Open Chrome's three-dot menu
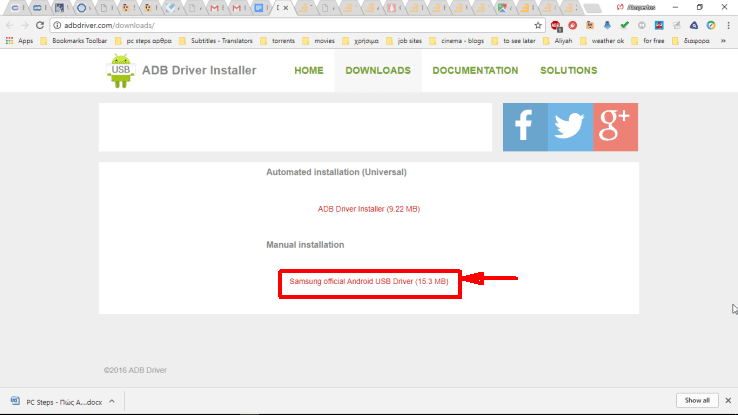This screenshot has height=415, width=738. (x=728, y=25)
